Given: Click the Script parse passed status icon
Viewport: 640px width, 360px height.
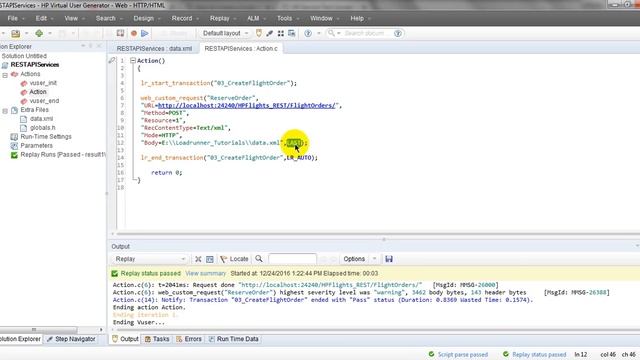Looking at the screenshot, I should coord(431,354).
